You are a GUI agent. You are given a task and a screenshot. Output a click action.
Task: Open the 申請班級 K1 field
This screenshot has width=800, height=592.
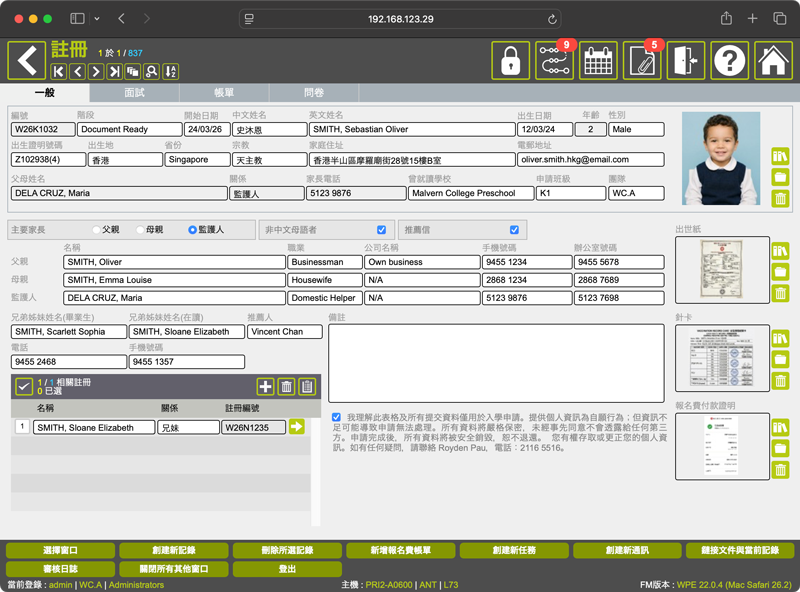pos(569,193)
